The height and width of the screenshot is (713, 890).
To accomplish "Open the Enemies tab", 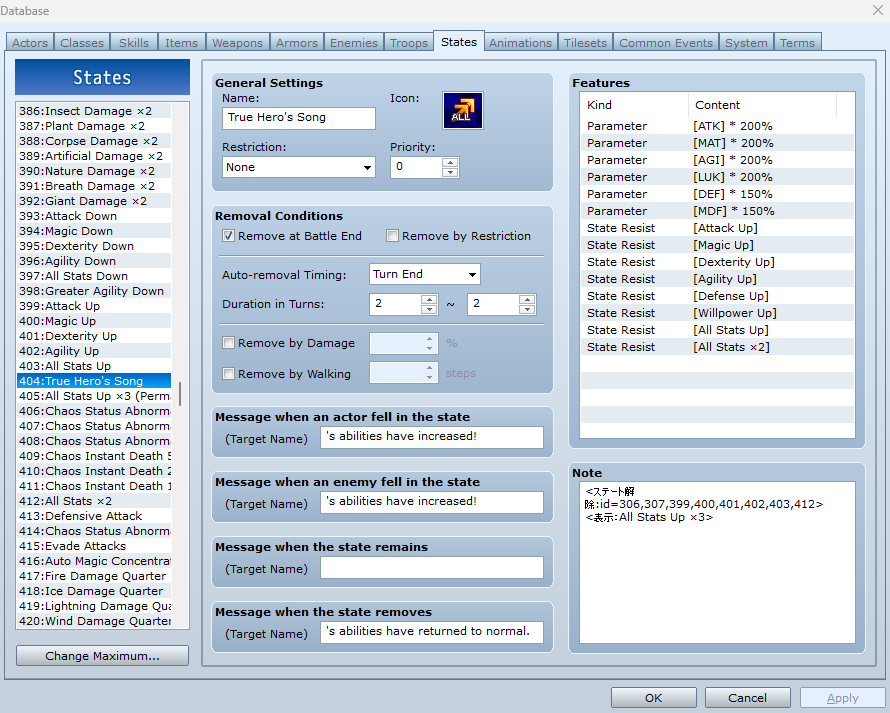I will pos(354,43).
